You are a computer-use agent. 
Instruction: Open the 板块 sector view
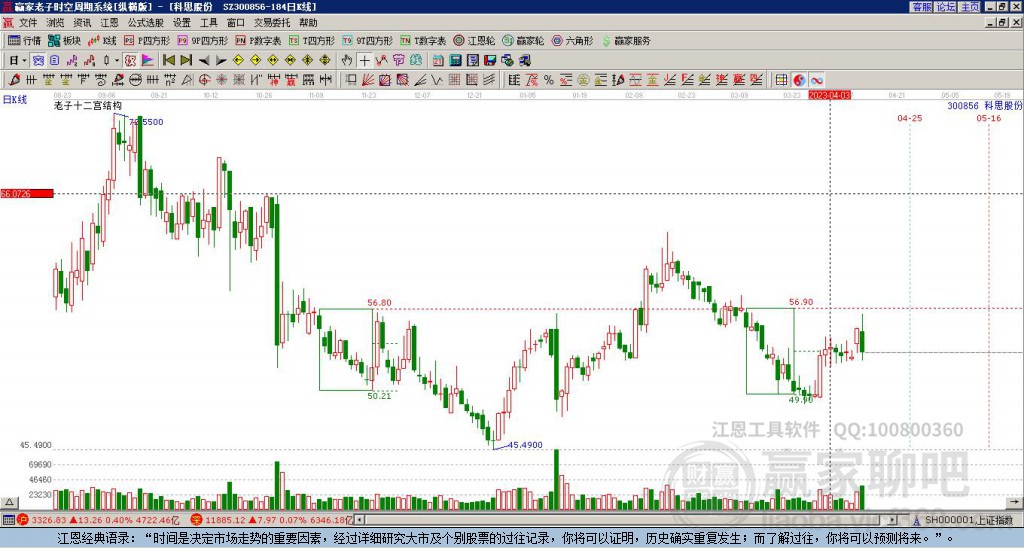pyautogui.click(x=65, y=40)
